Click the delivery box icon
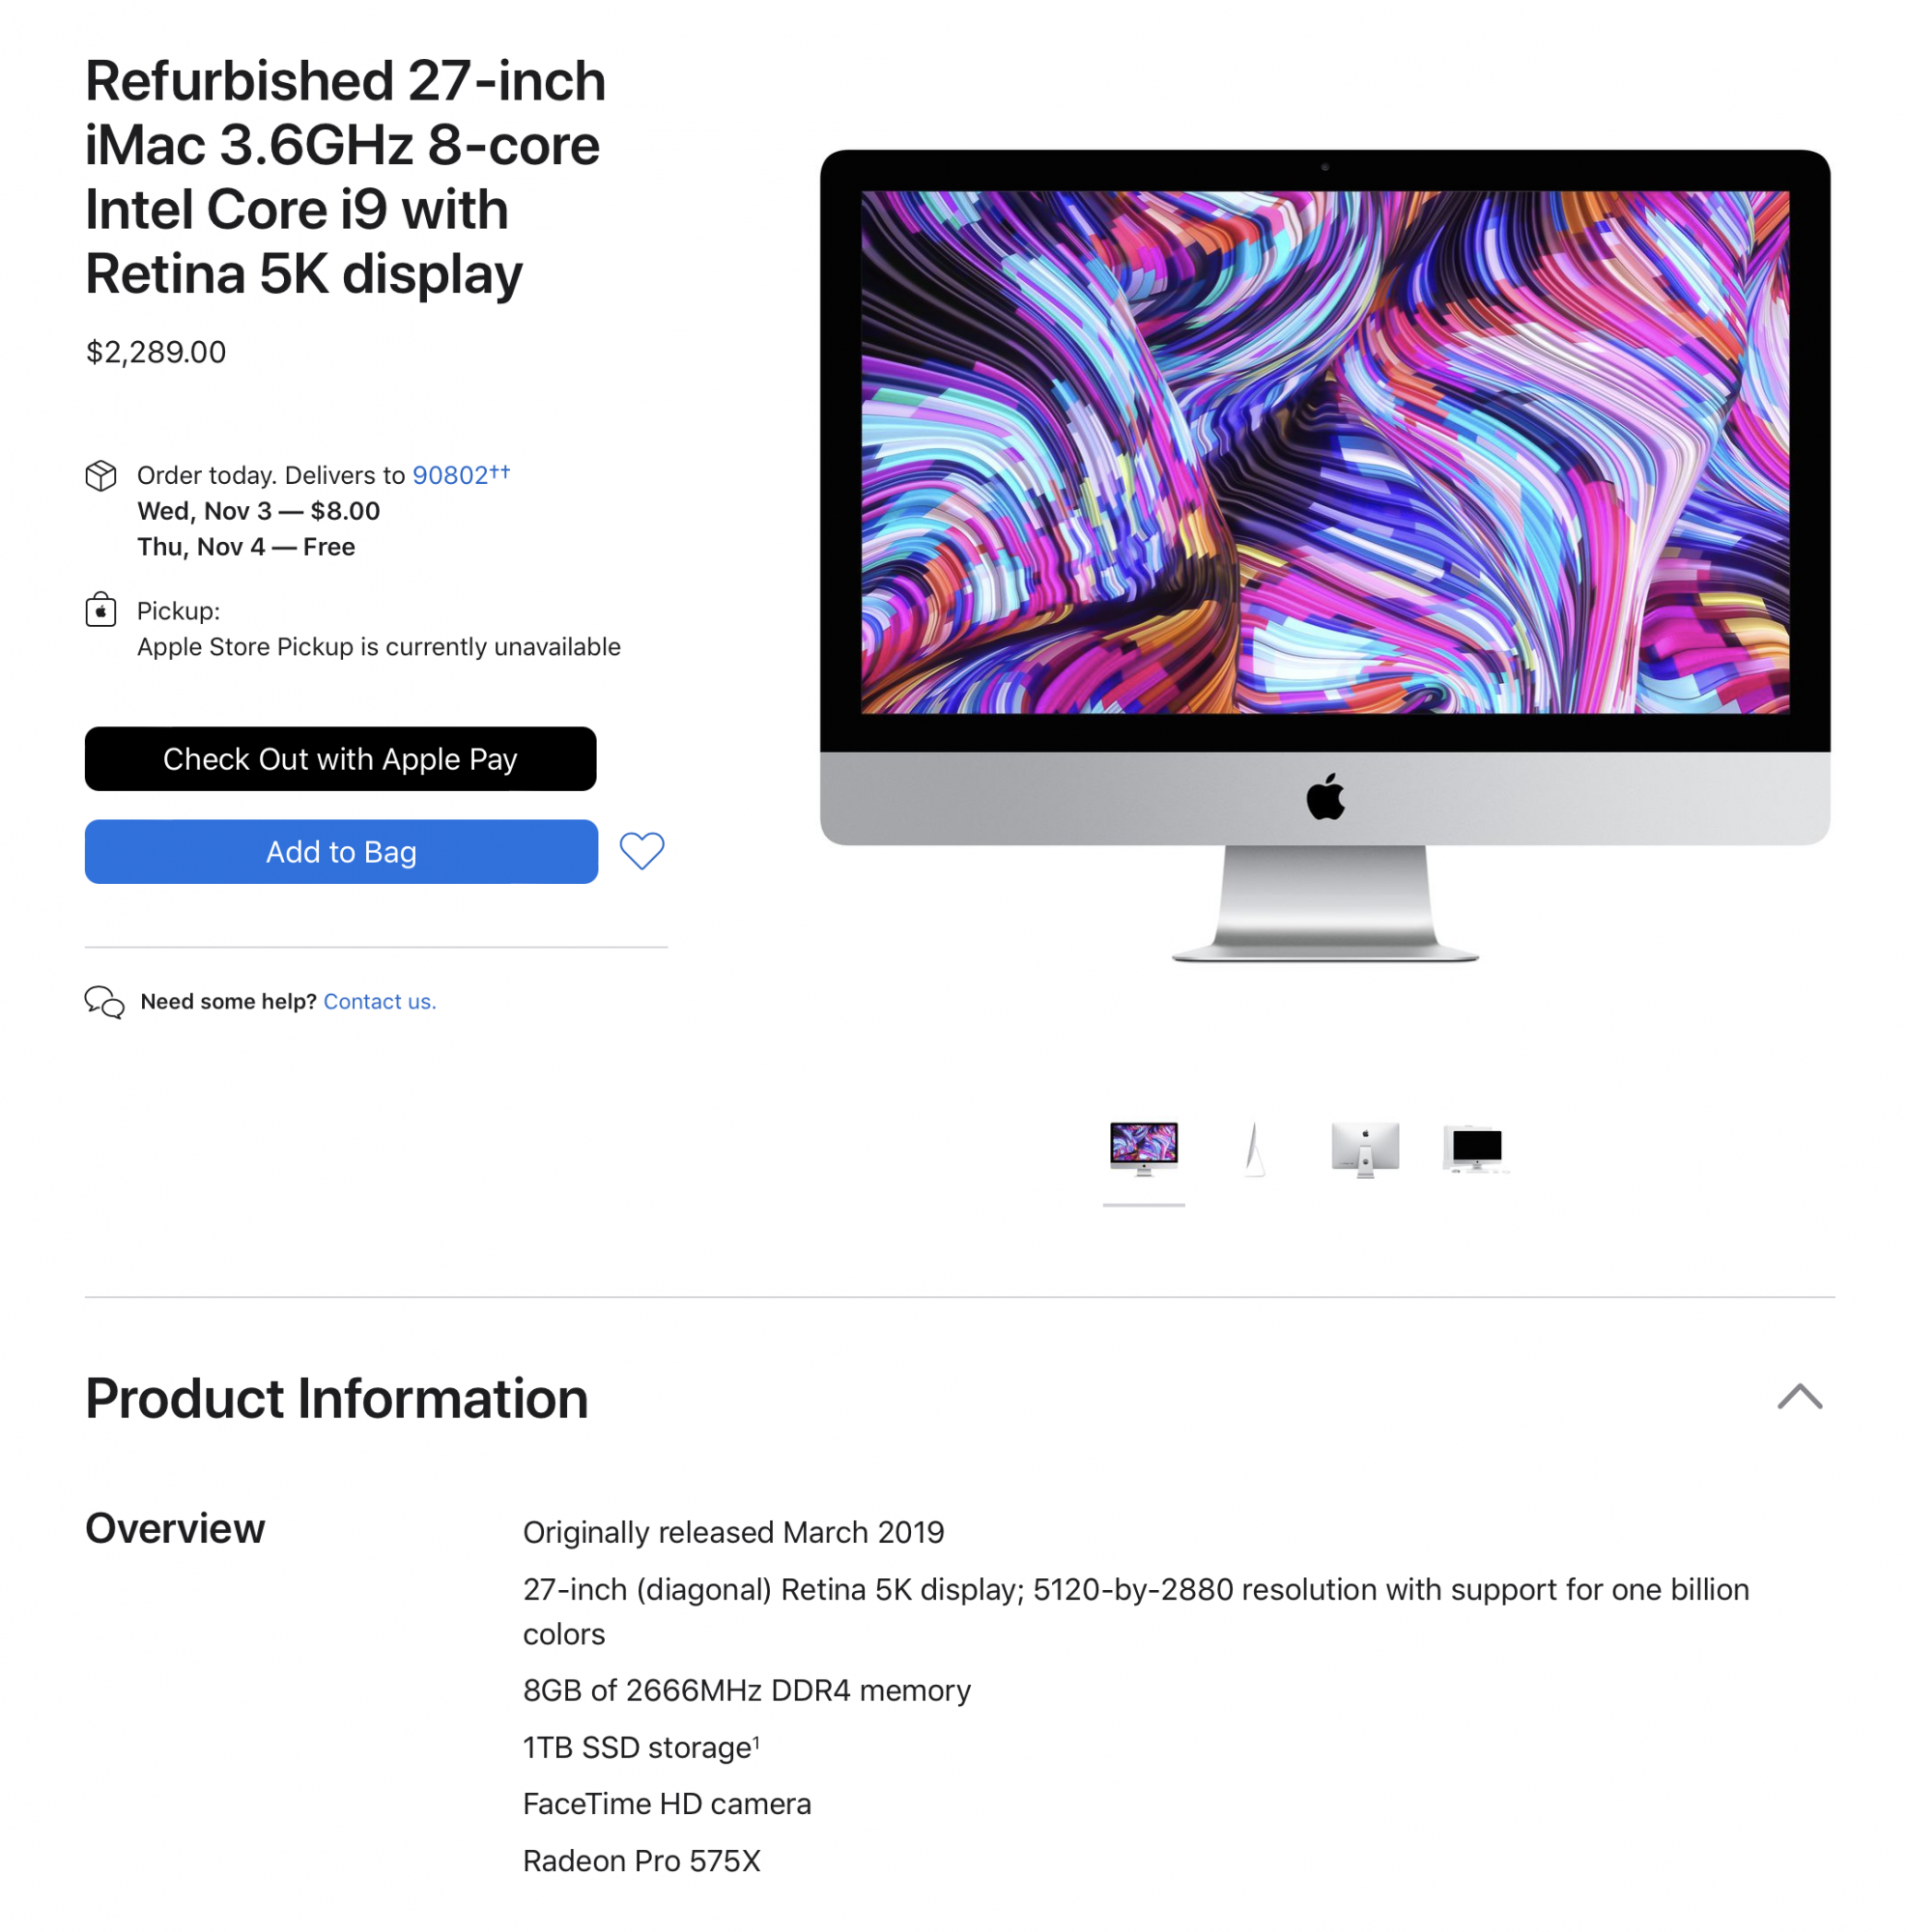Image resolution: width=1906 pixels, height=1932 pixels. (101, 475)
